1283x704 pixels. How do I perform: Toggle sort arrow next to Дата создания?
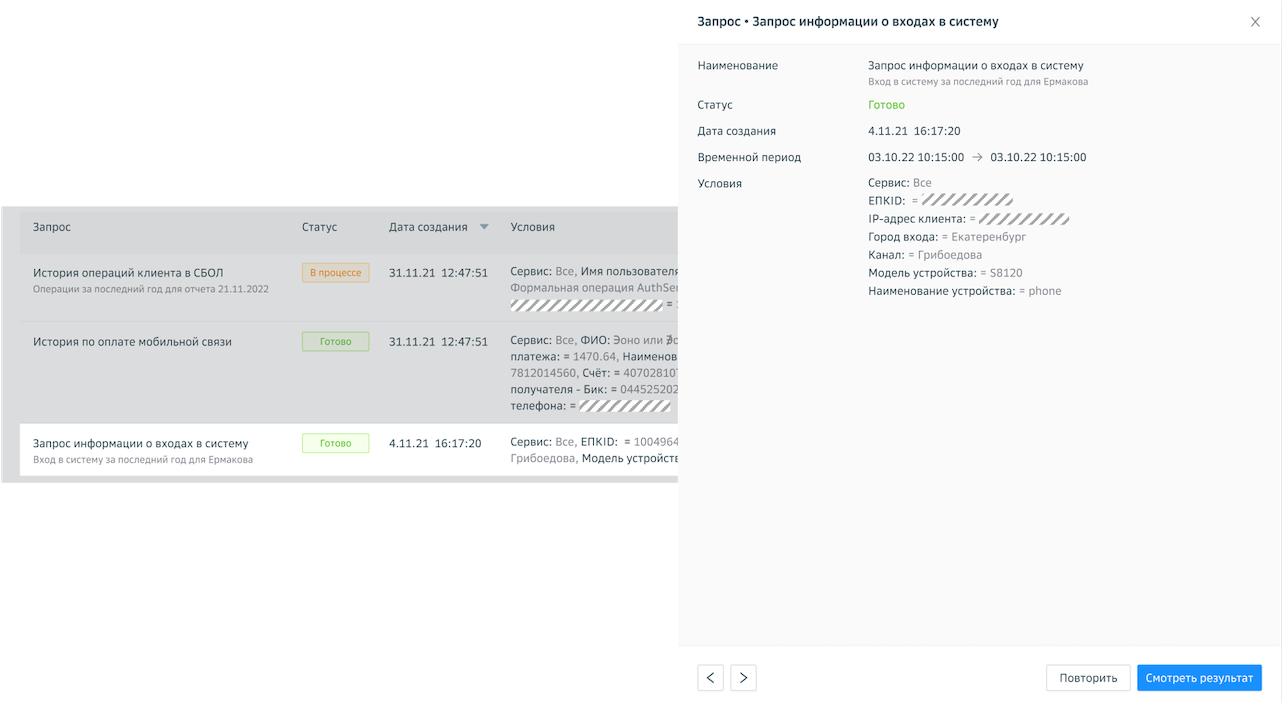coord(484,227)
